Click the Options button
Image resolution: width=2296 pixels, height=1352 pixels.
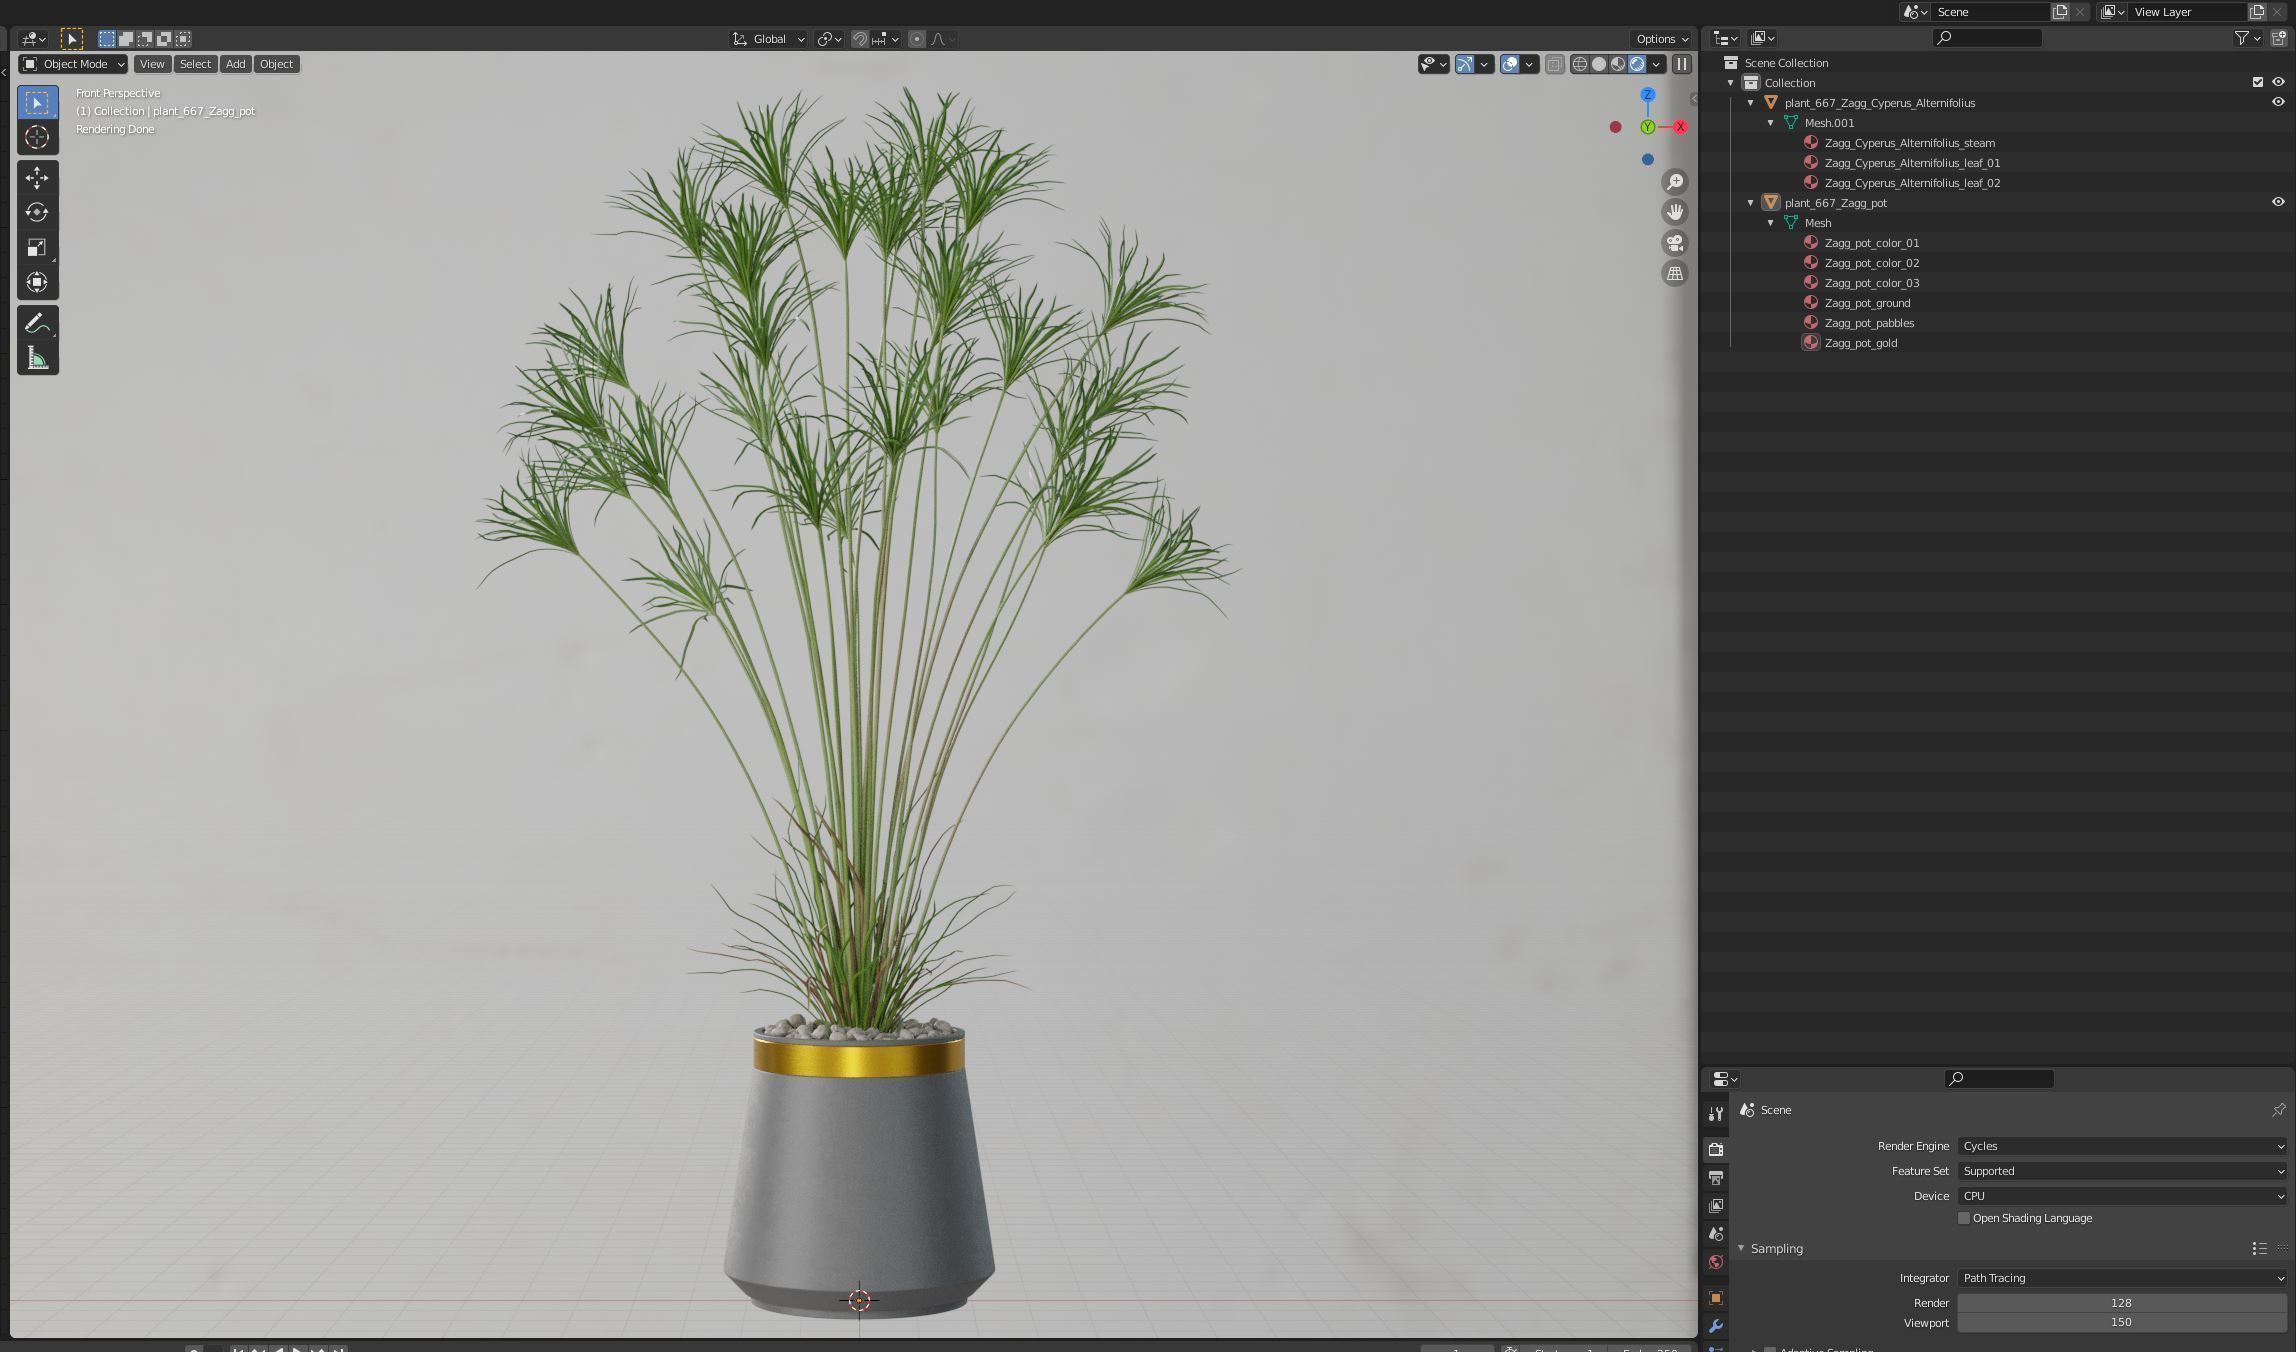tap(1662, 39)
